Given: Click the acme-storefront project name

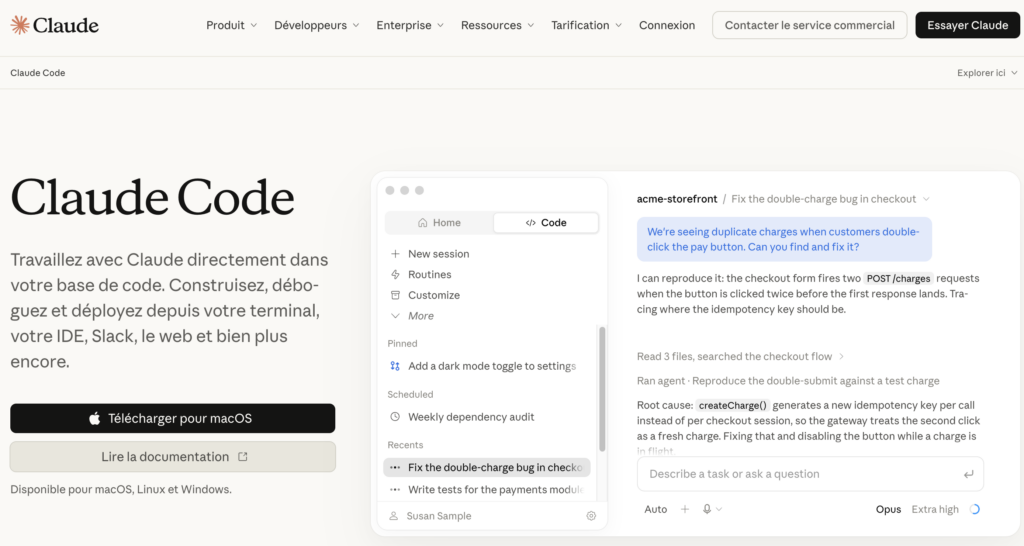Looking at the screenshot, I should pos(677,199).
